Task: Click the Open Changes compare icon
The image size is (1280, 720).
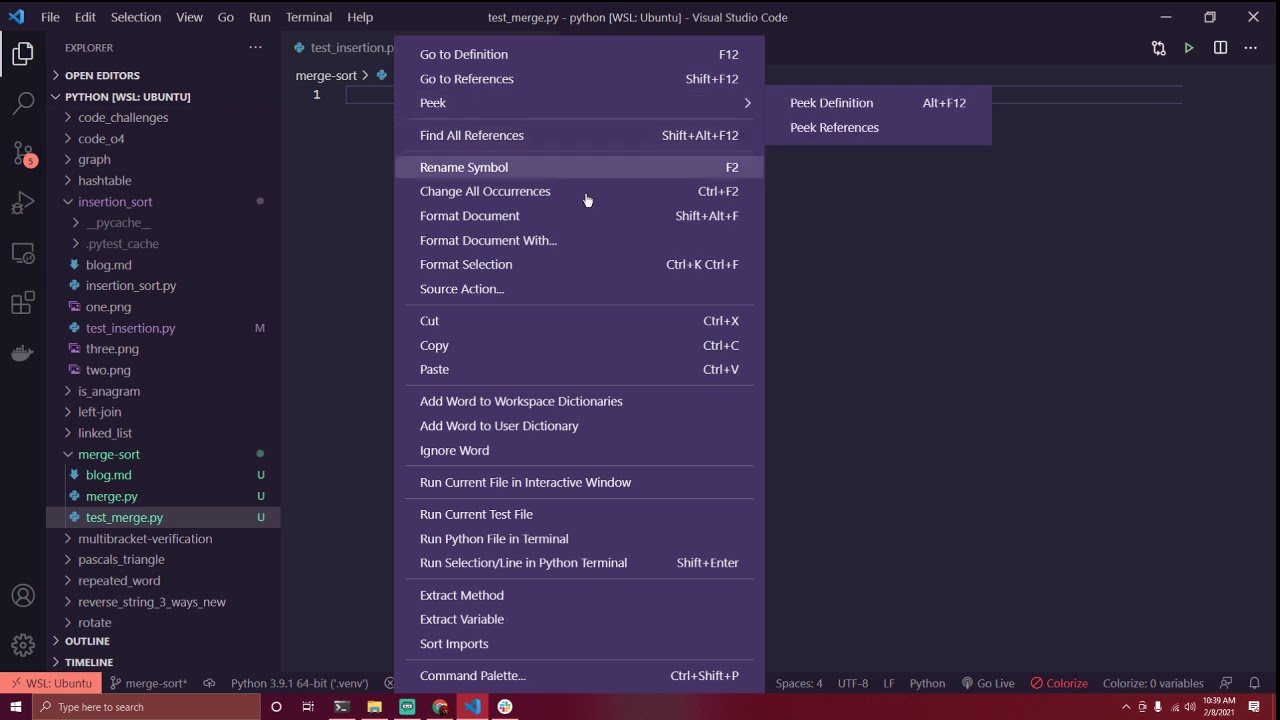Action: click(1158, 47)
